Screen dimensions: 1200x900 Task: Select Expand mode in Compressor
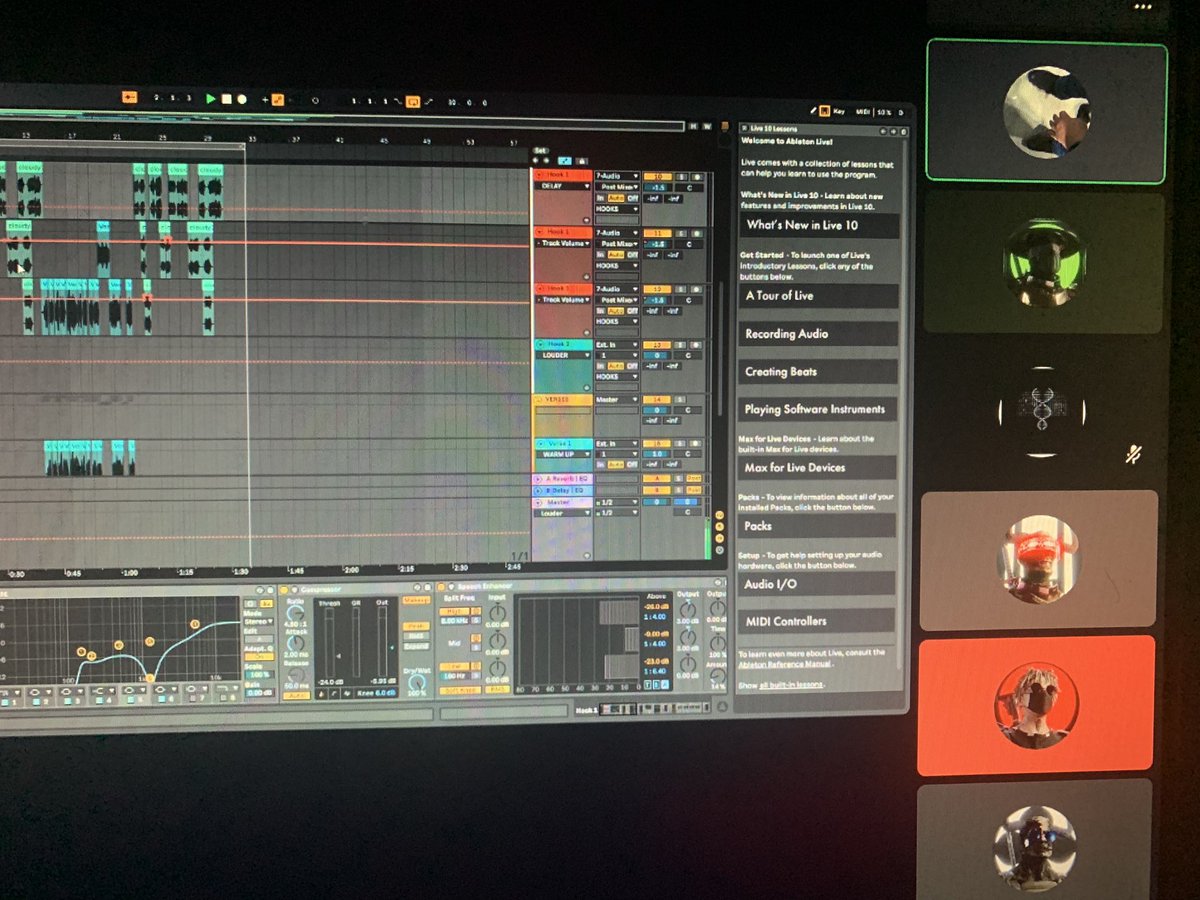[x=414, y=646]
